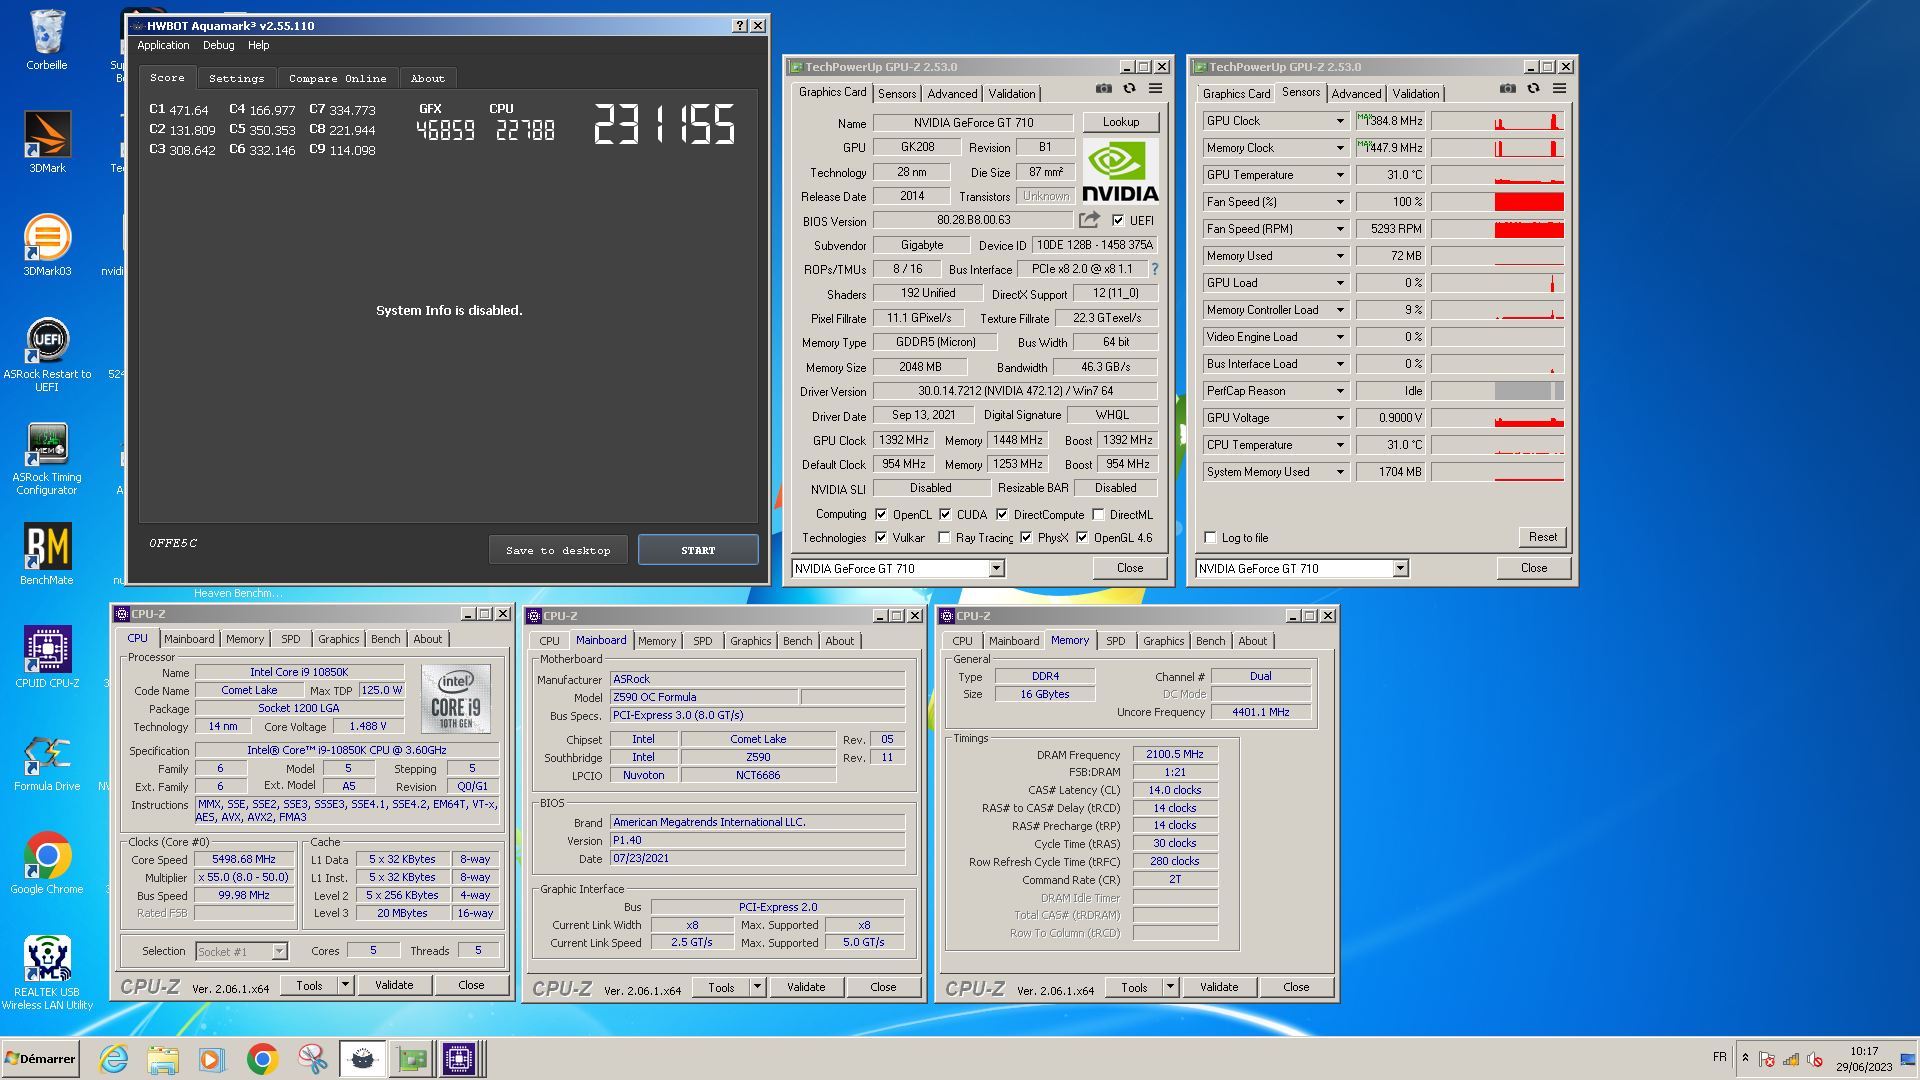This screenshot has height=1080, width=1920.
Task: Click the CPU-Z chip icon in taskbar
Action: [459, 1059]
